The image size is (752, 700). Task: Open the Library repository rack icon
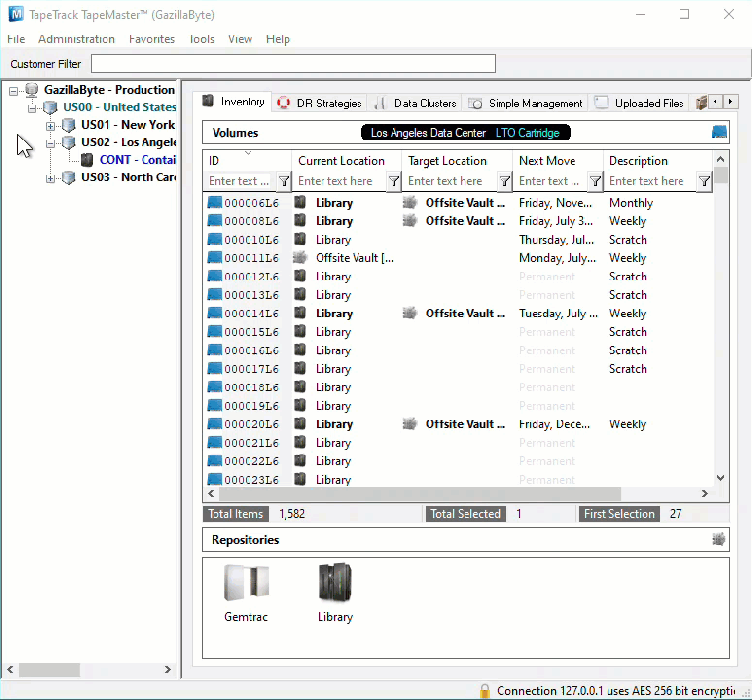pos(335,582)
